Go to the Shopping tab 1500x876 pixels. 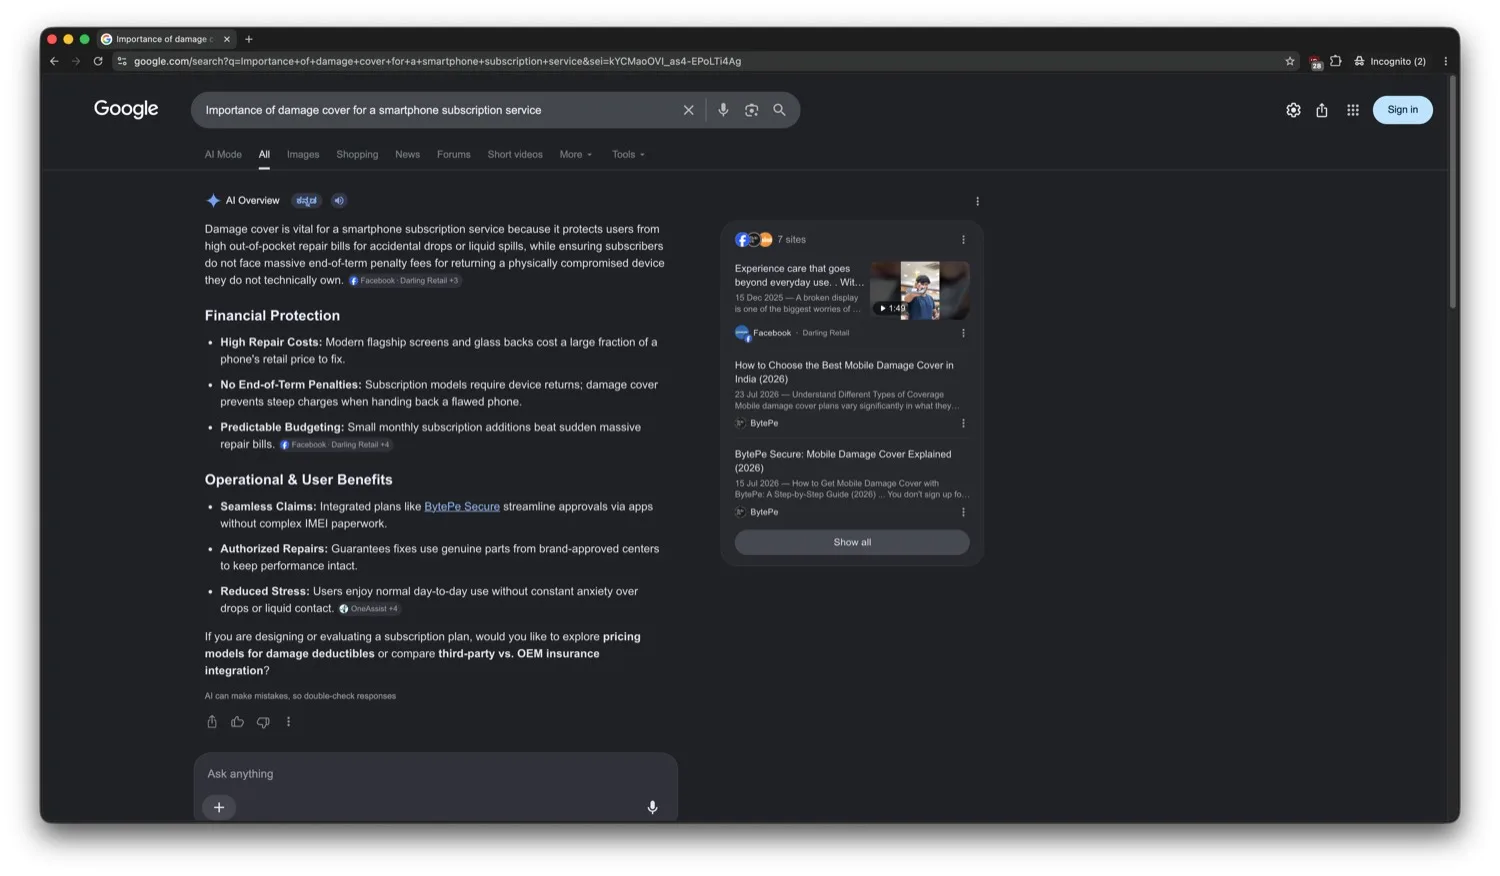pos(357,154)
